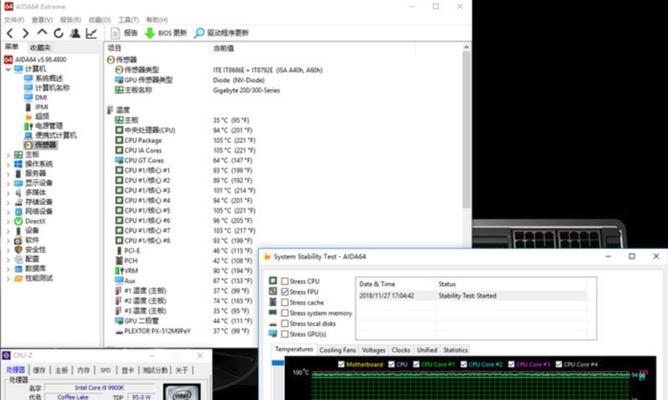Viewport: 668px width, 400px height.
Task: Click the scrollbar up arrow in sensor list
Action: tap(466, 47)
